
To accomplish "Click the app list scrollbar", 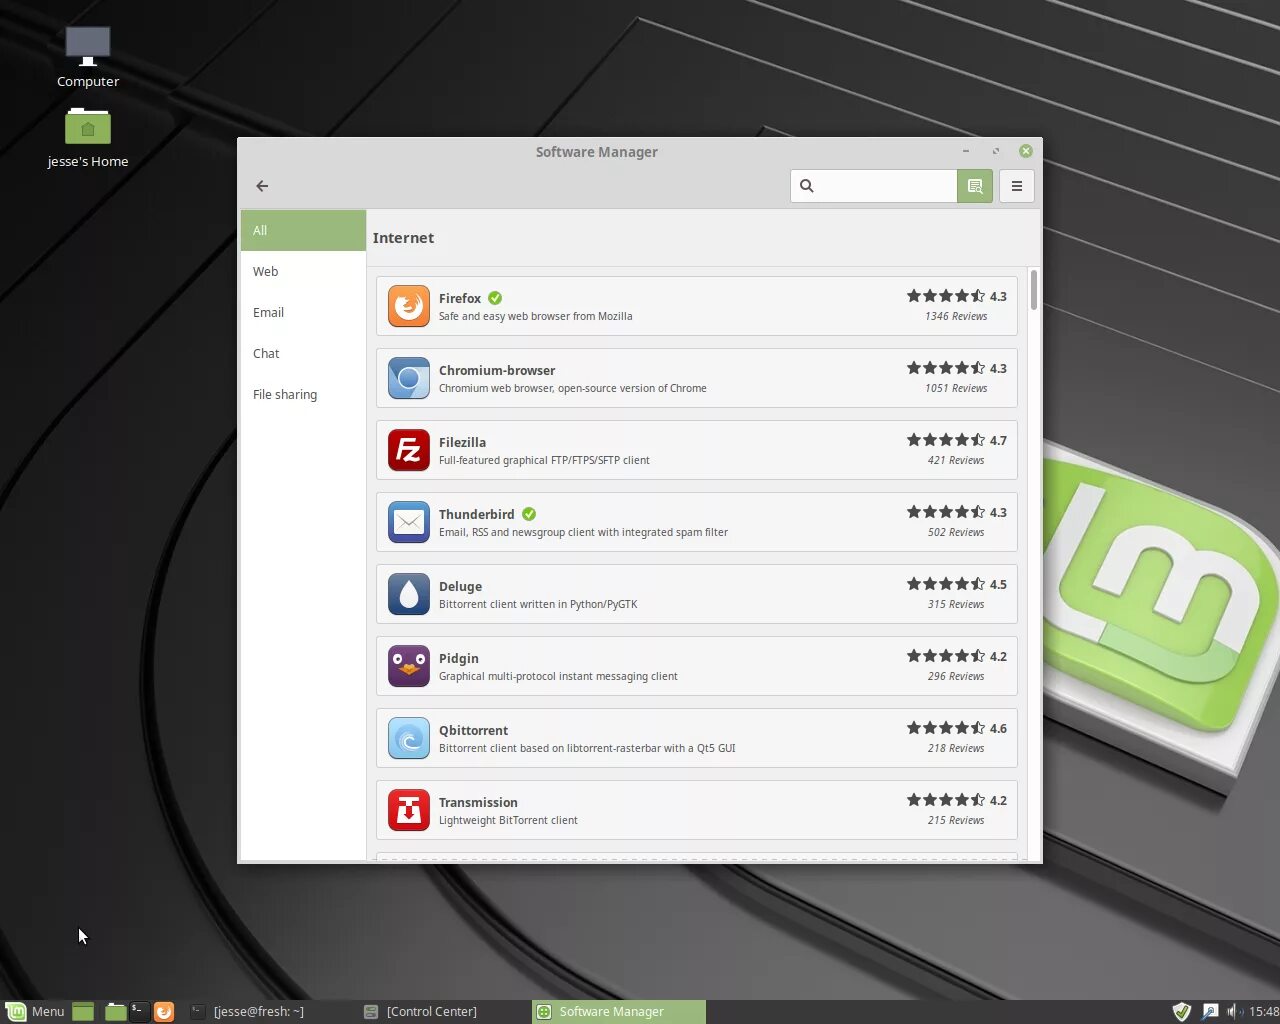I will pyautogui.click(x=1033, y=290).
